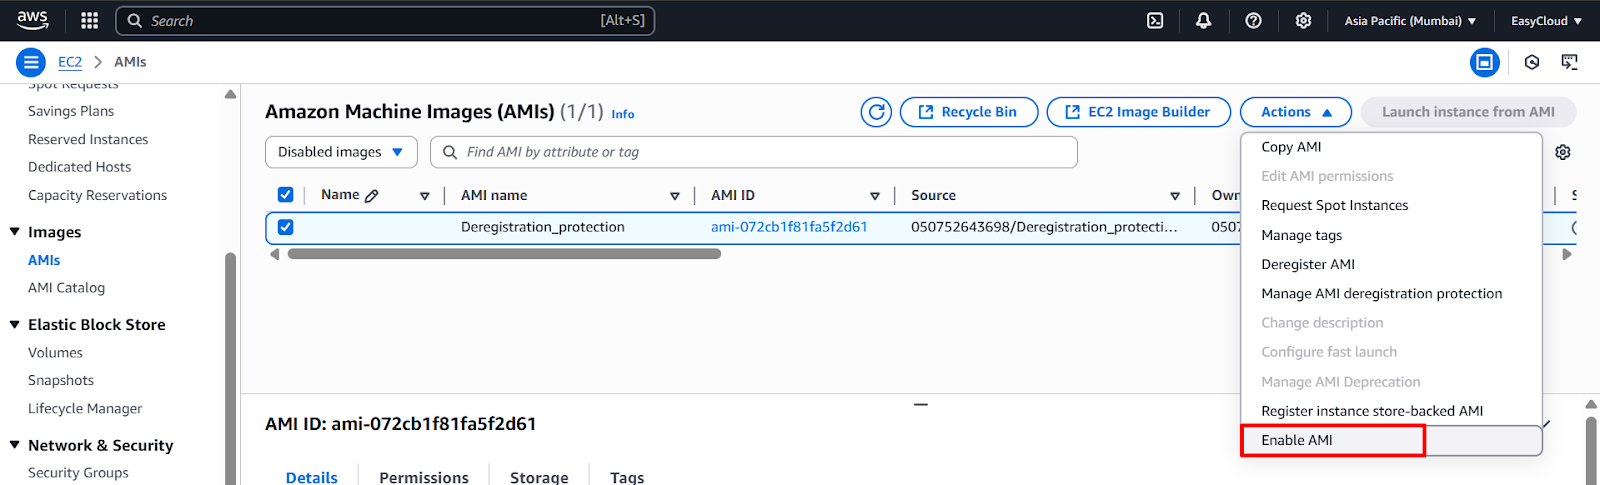Viewport: 1600px width, 485px height.
Task: Collapse the Images sidebar section
Action: coord(15,232)
